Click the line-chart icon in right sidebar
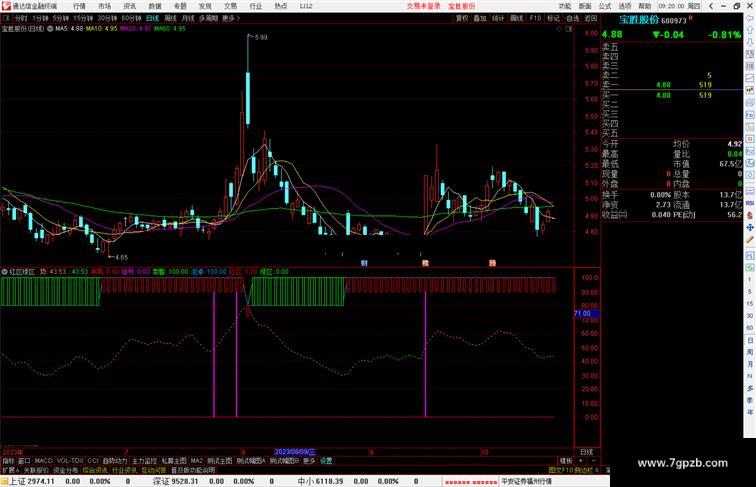 (750, 78)
